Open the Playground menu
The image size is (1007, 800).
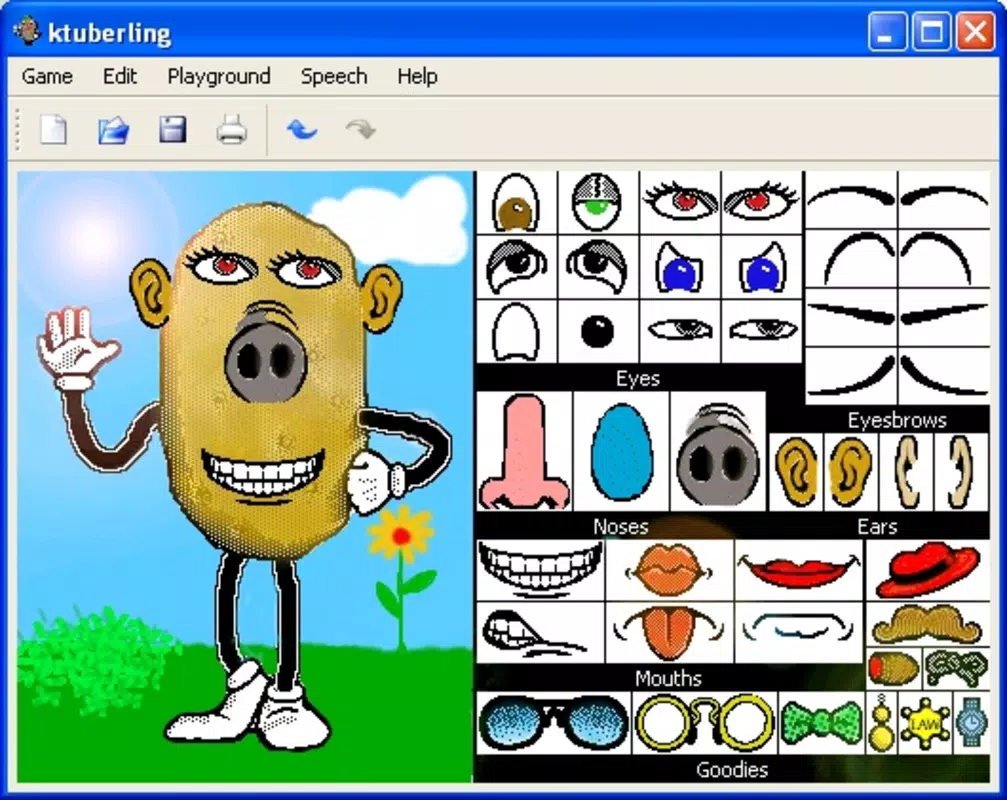click(218, 76)
